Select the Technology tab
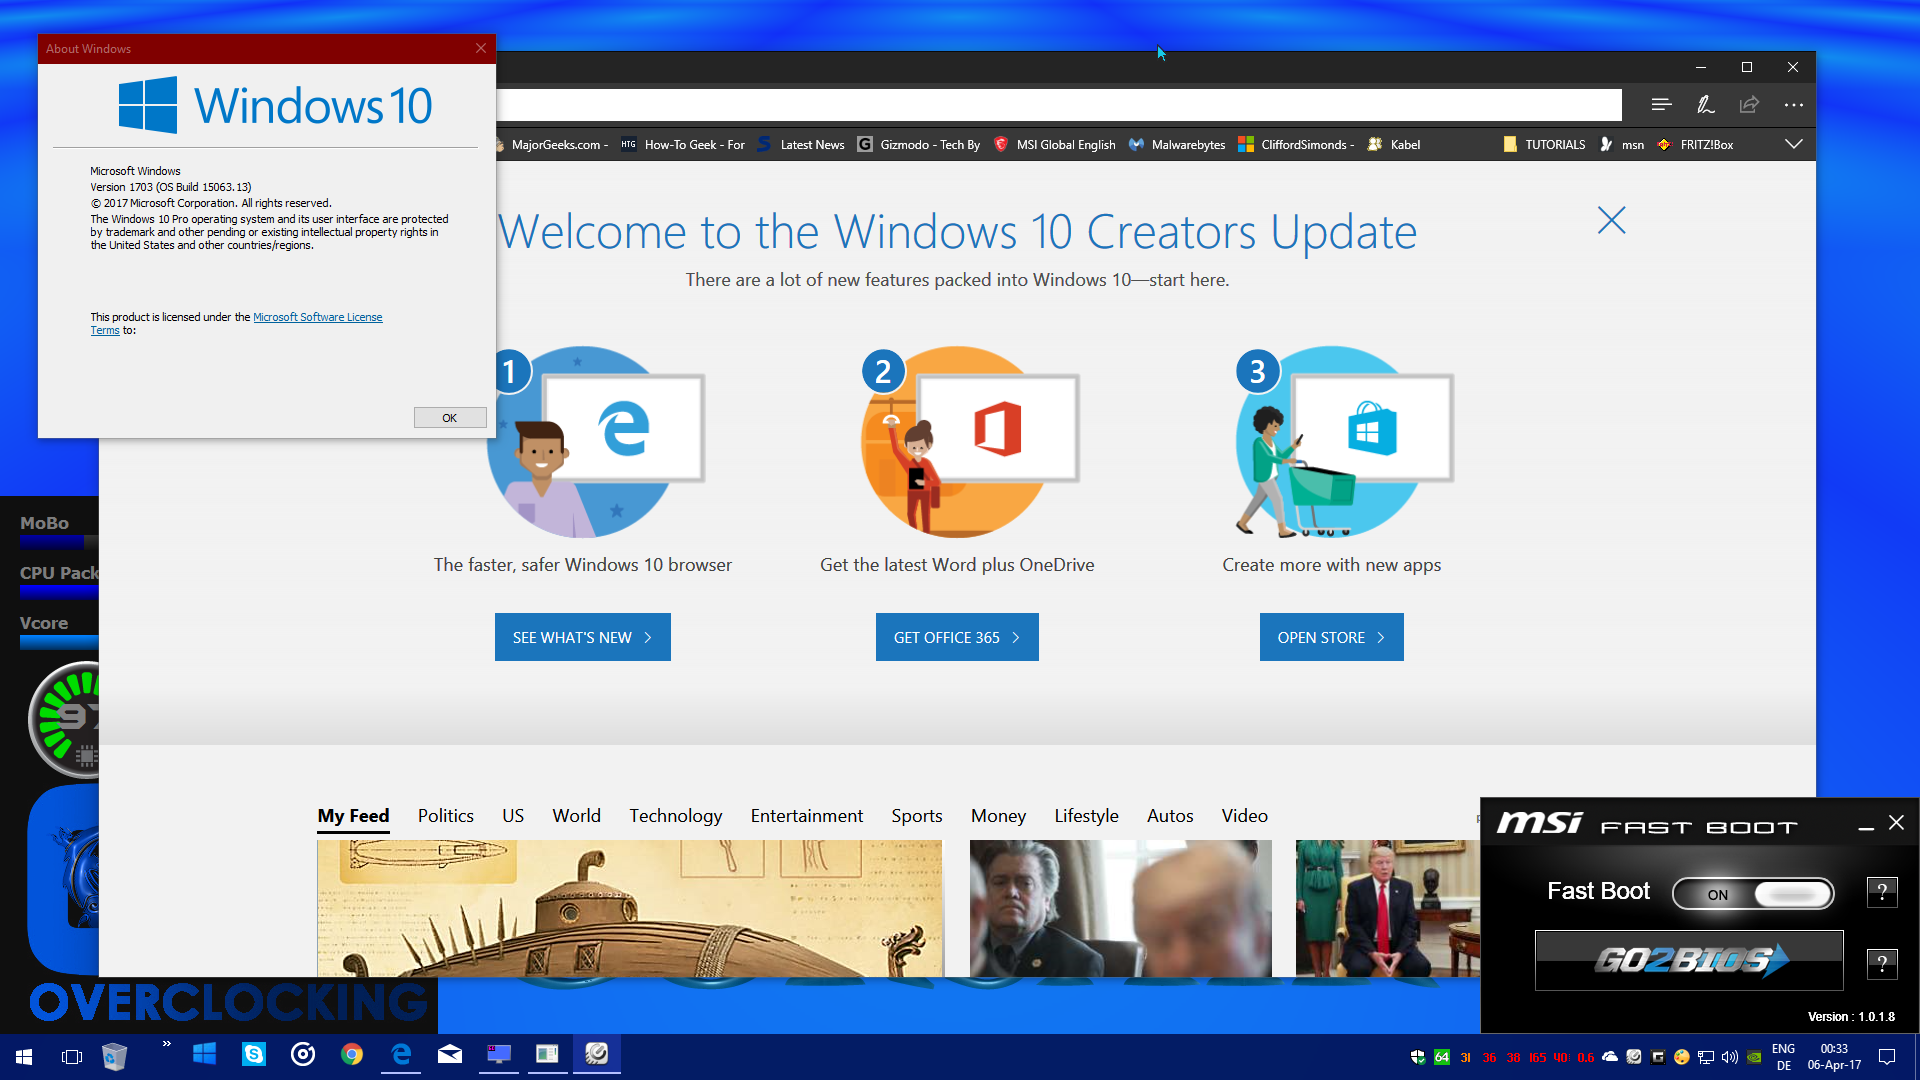 point(676,816)
